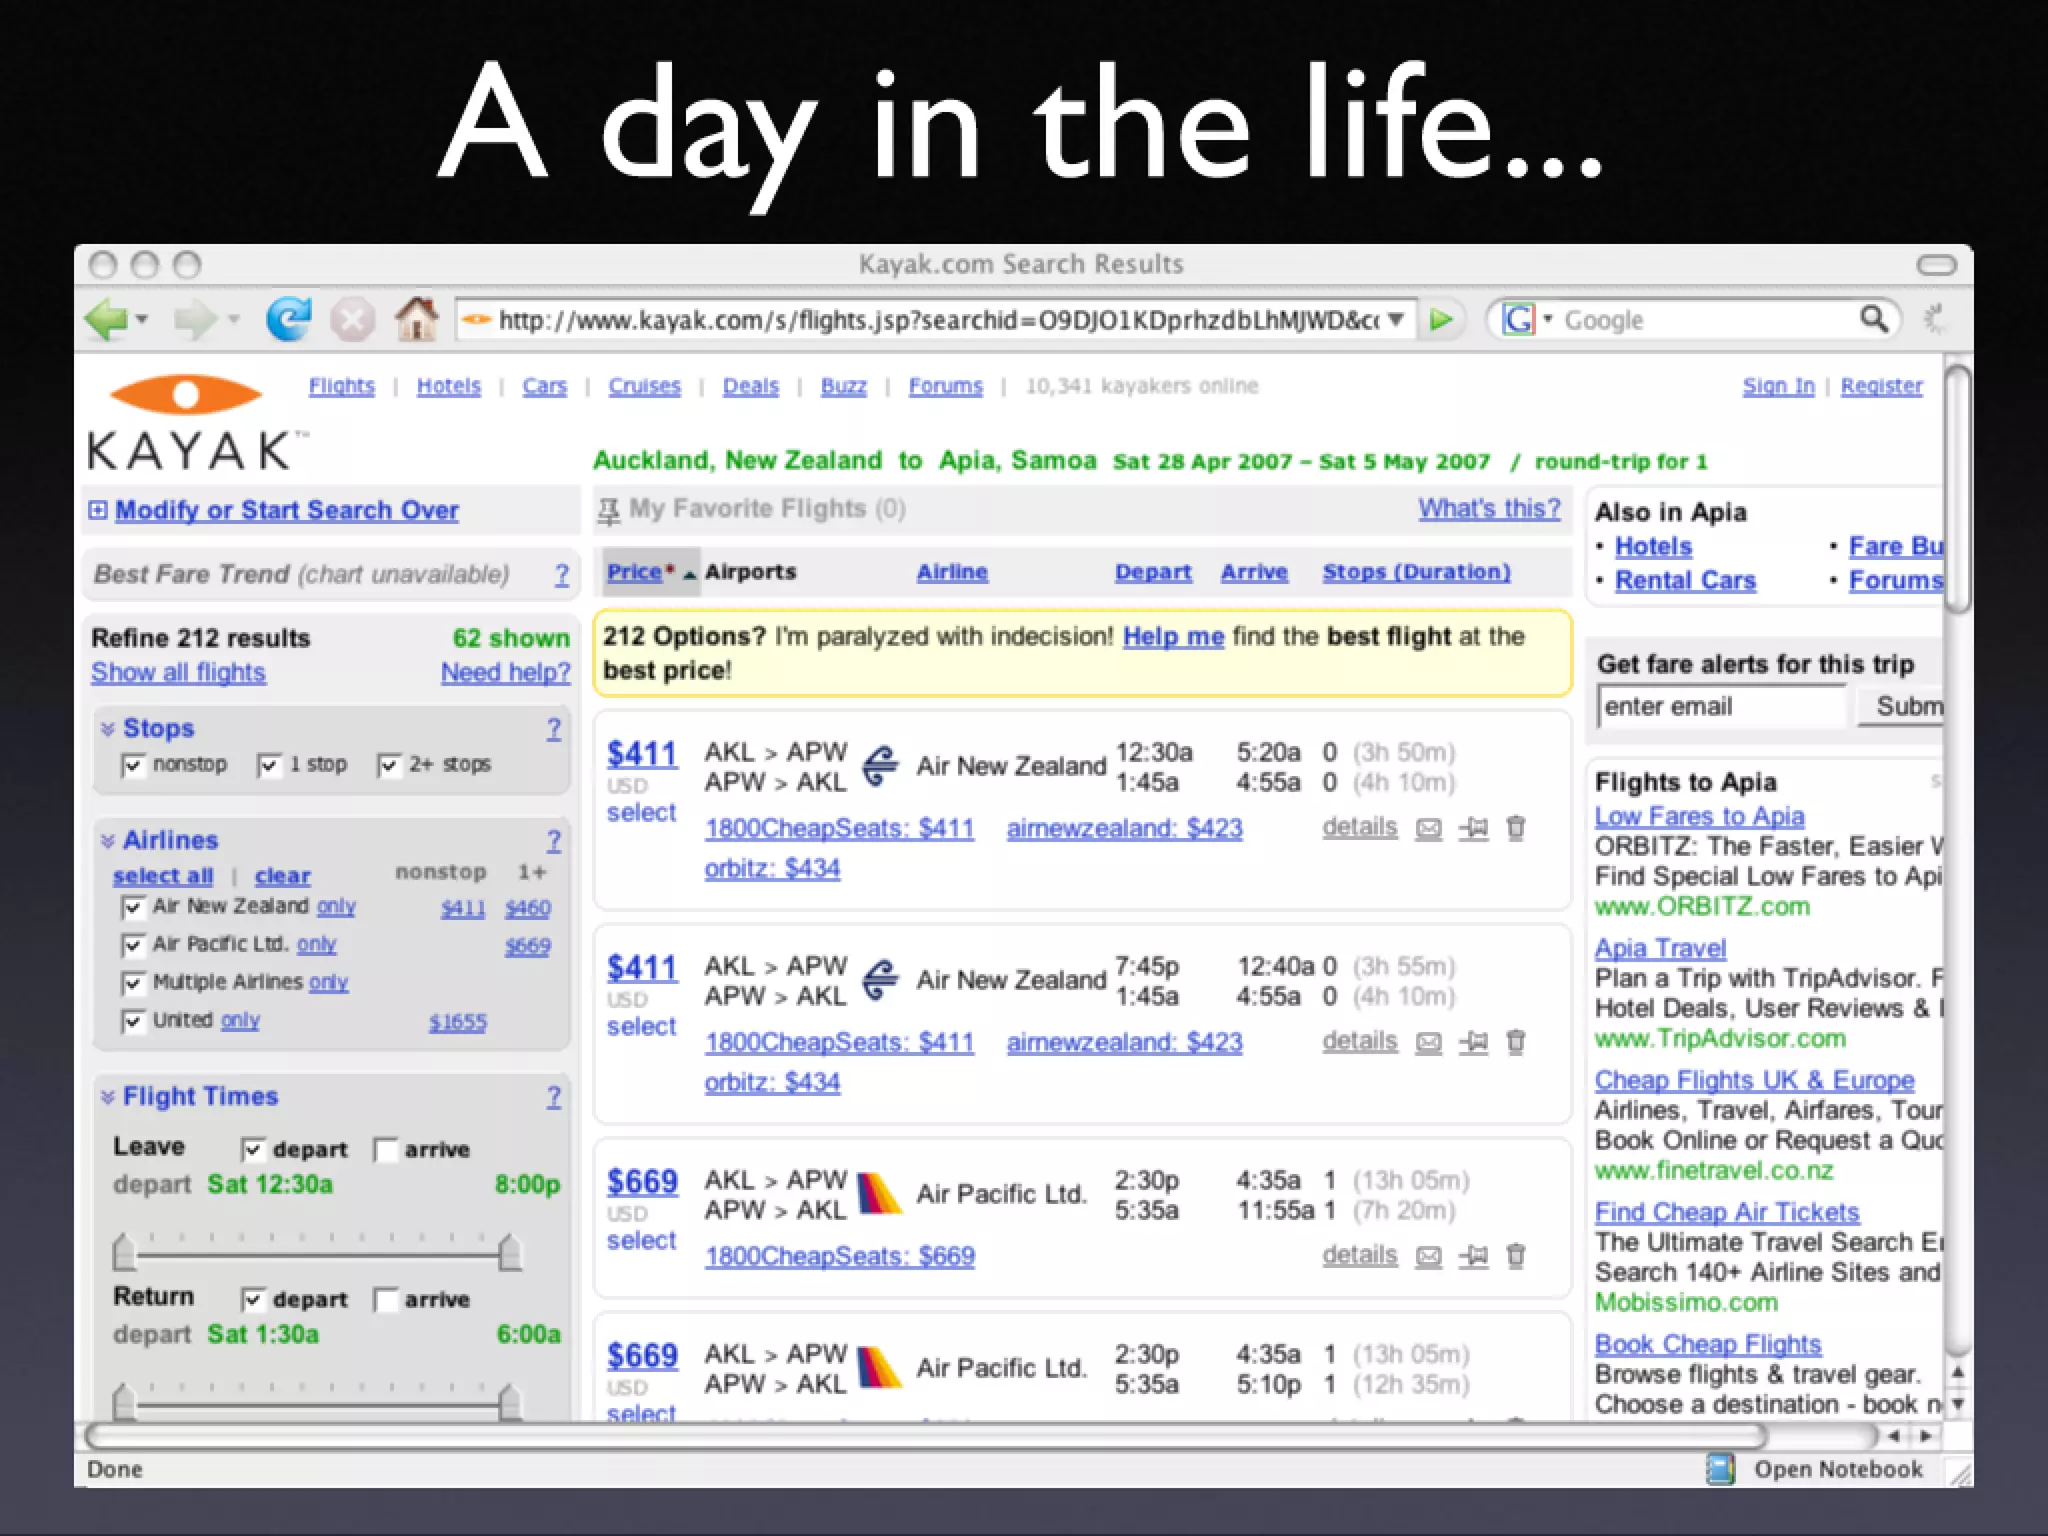Open the URL address bar dropdown
2048x1536 pixels.
click(x=1396, y=320)
